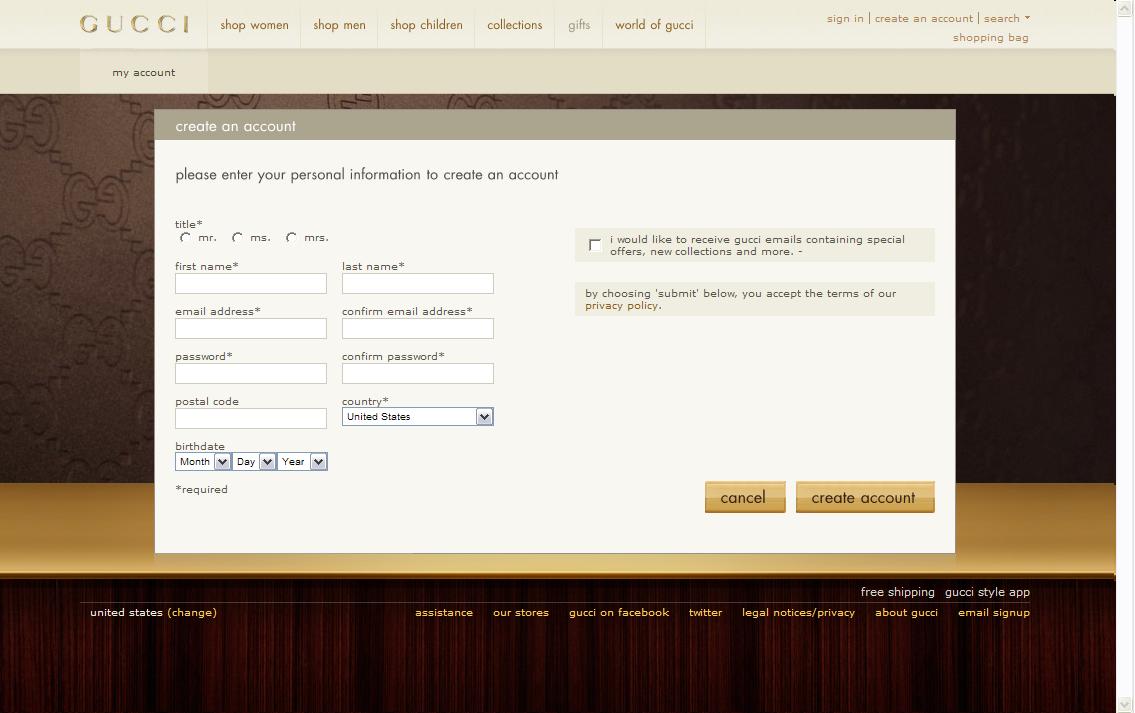Click the first name input field
This screenshot has height=713, width=1135.
(250, 284)
